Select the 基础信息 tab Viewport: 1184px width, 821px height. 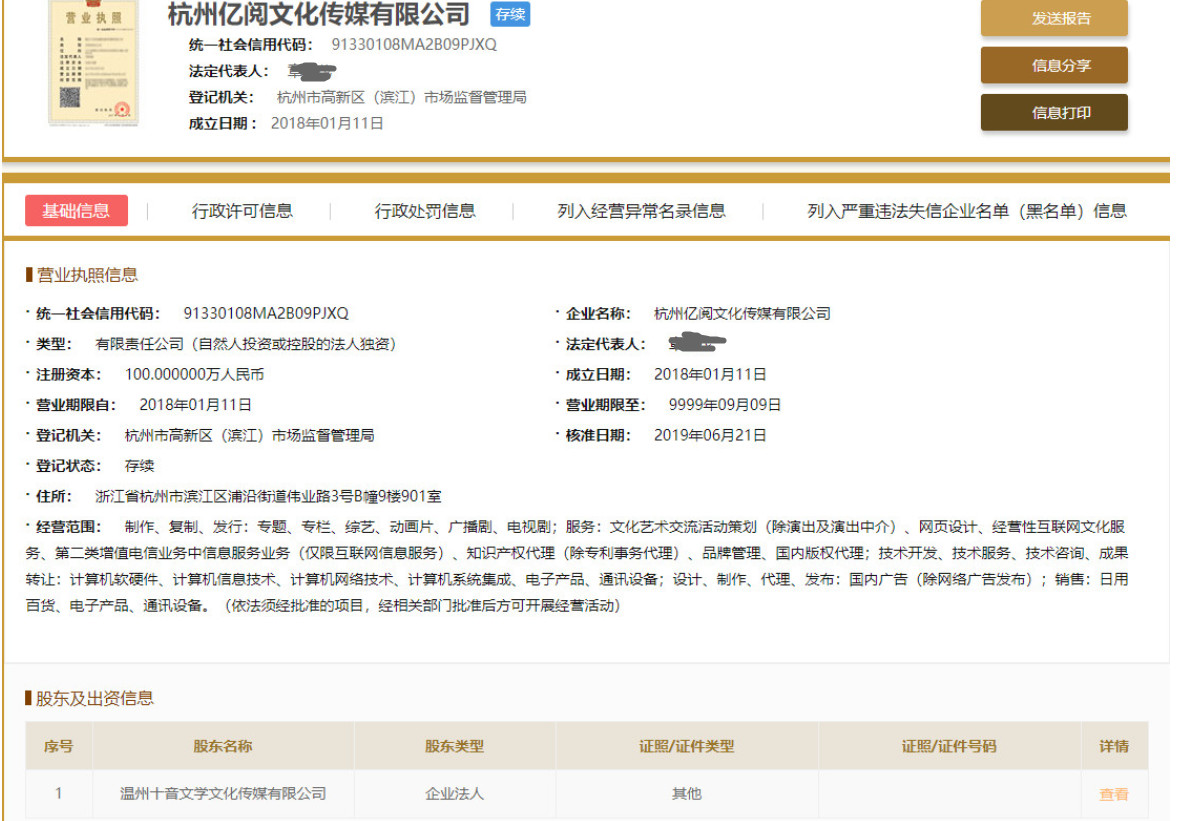coord(76,211)
